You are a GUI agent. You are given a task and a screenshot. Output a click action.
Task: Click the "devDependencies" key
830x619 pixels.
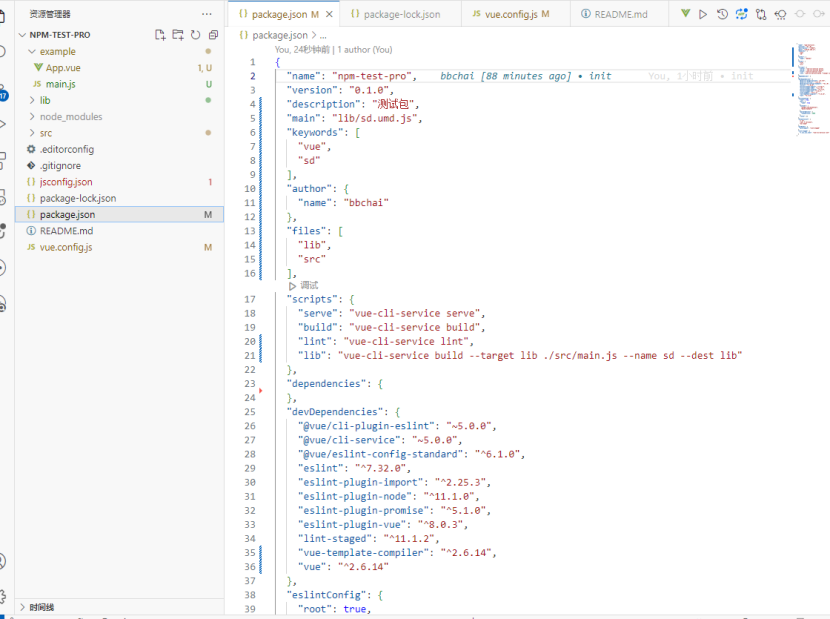pyautogui.click(x=335, y=412)
